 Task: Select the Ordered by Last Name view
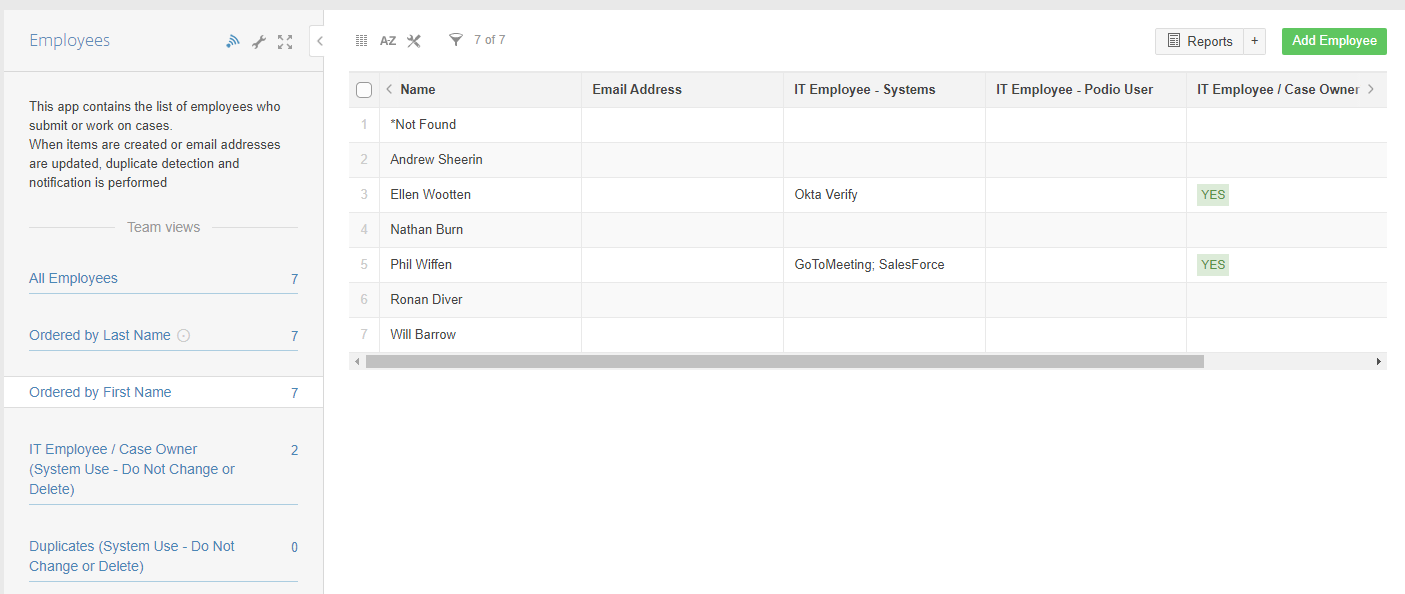point(100,335)
